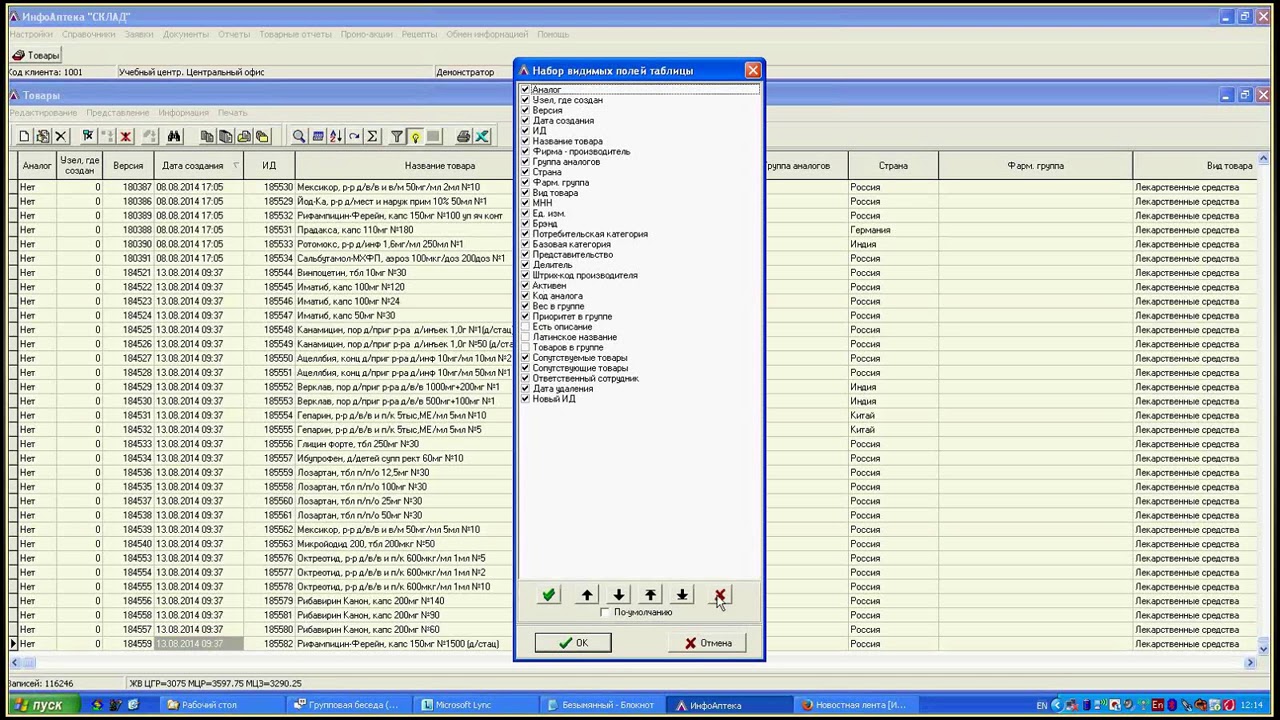This screenshot has height=720, width=1280.
Task: Close the Набор видимых полей dialog
Action: (753, 70)
